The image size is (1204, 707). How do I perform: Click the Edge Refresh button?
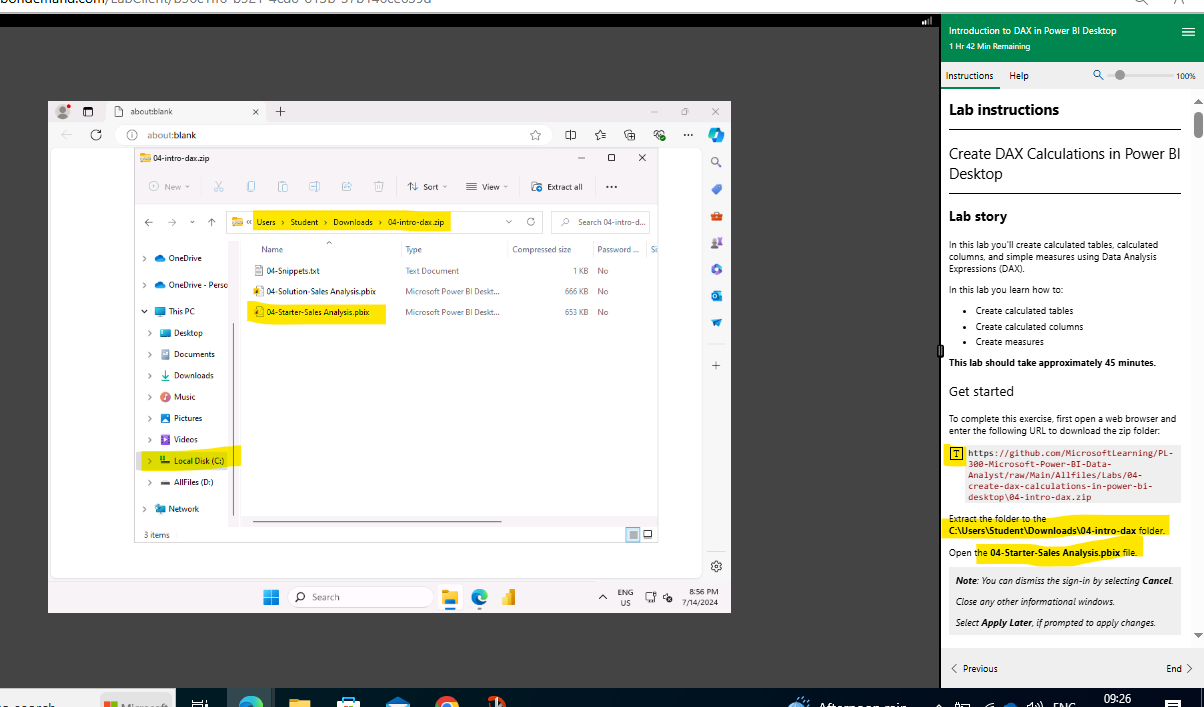(x=96, y=135)
